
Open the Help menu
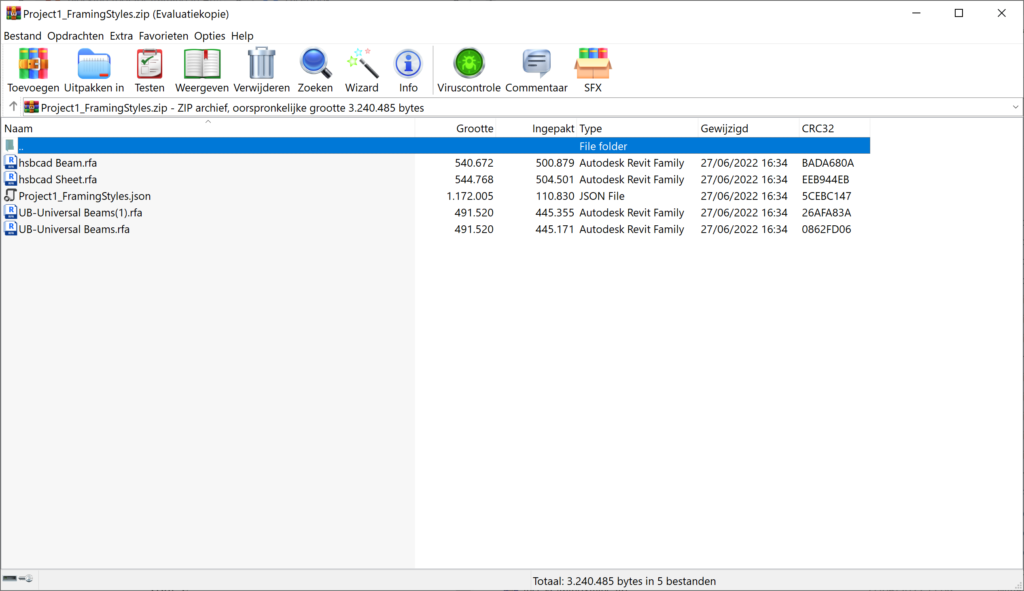tap(242, 36)
